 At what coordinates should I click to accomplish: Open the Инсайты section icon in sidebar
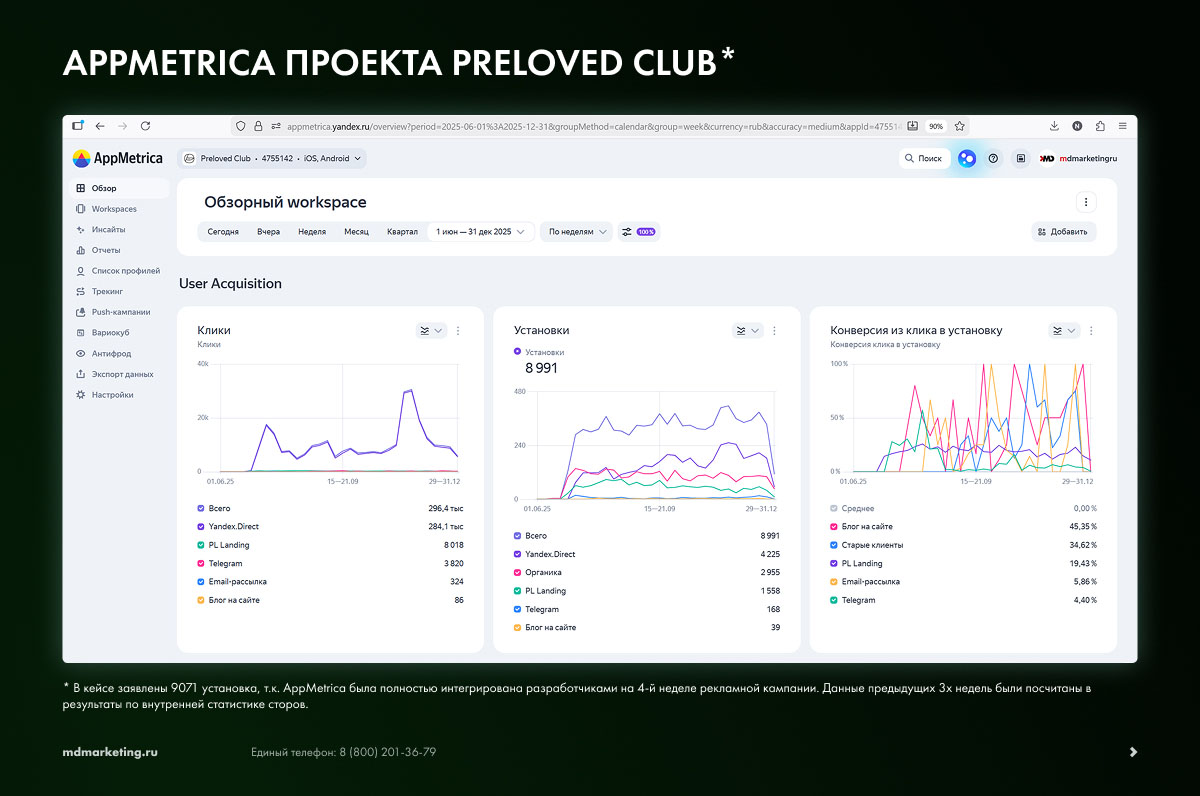point(81,230)
